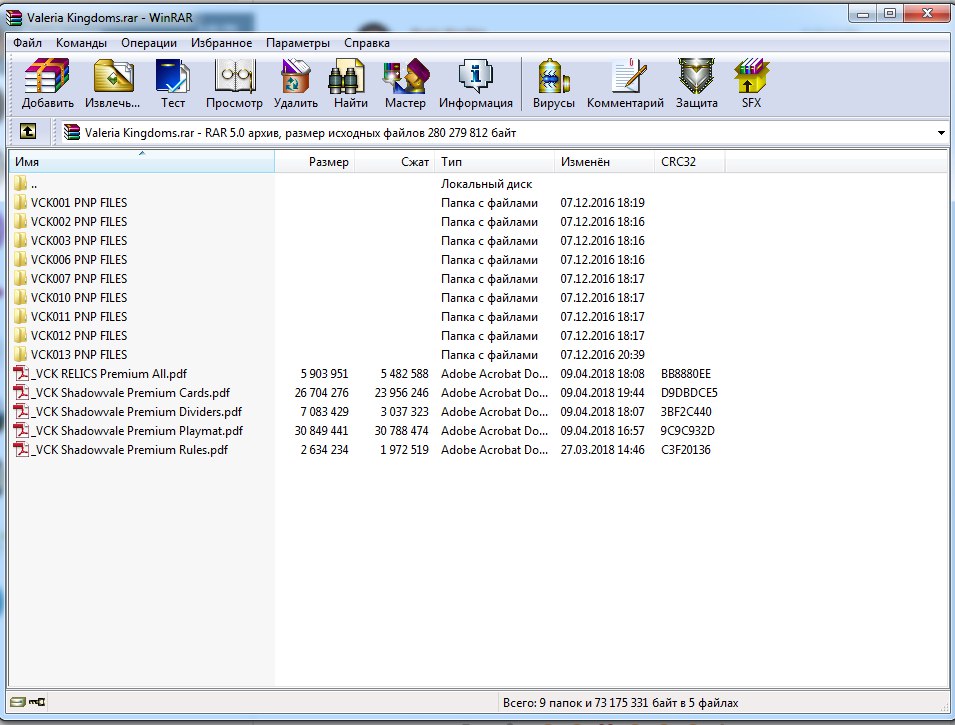Select the VCK013 PNP FILES folder icon
The width and height of the screenshot is (955, 725).
click(x=20, y=355)
